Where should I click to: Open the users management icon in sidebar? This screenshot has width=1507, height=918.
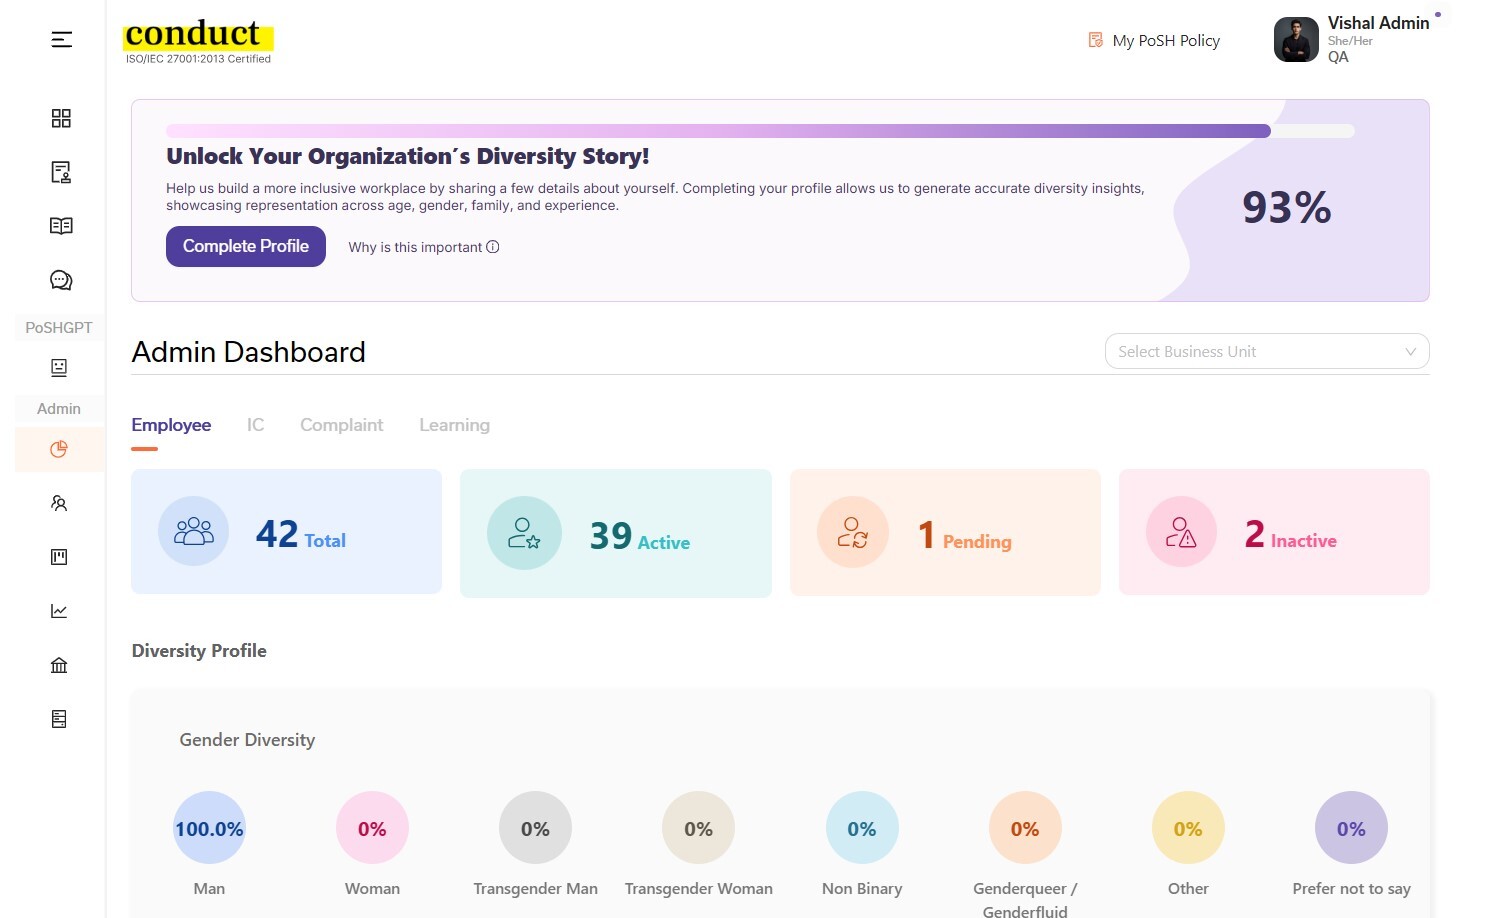point(58,503)
